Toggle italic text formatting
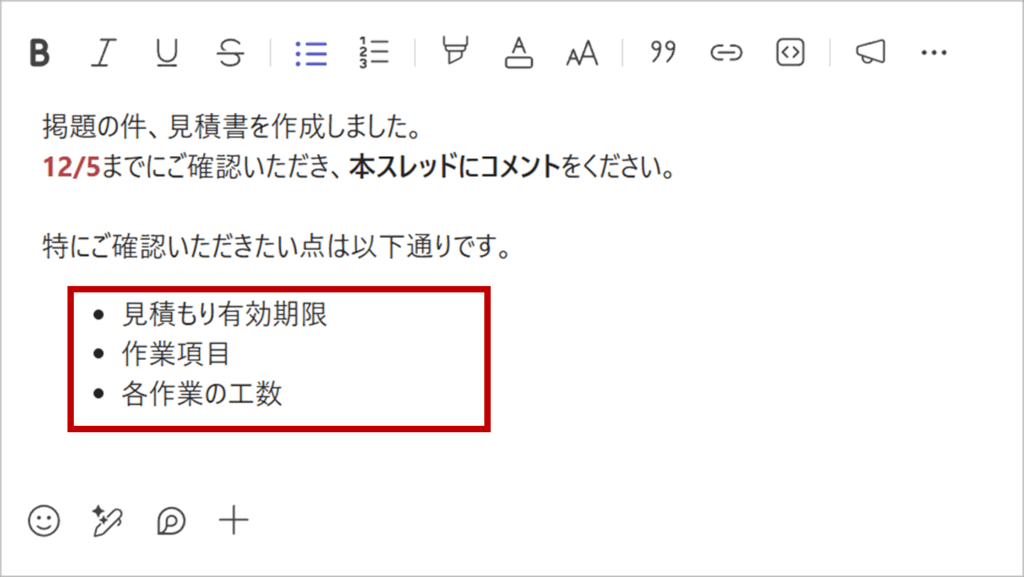 coord(101,53)
